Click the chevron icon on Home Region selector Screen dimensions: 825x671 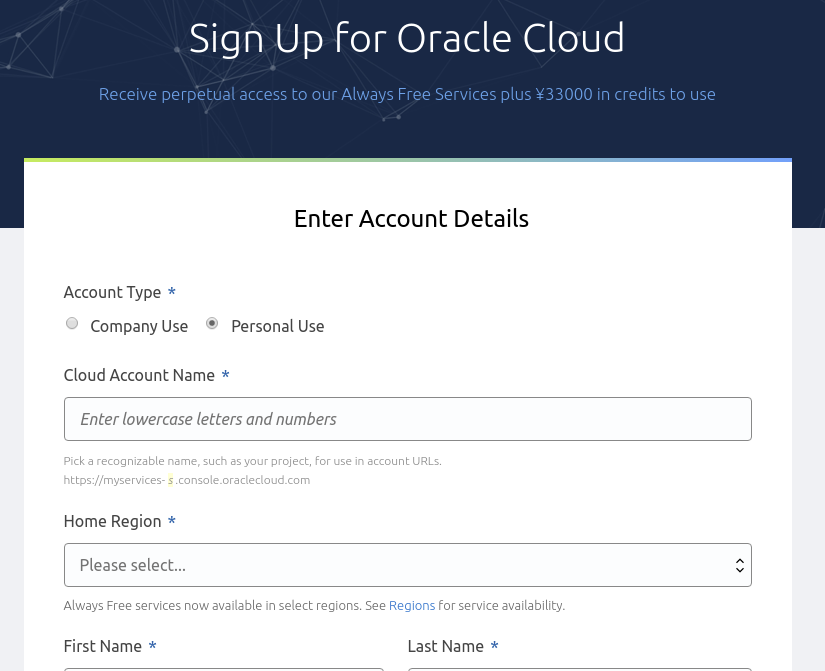coord(740,565)
